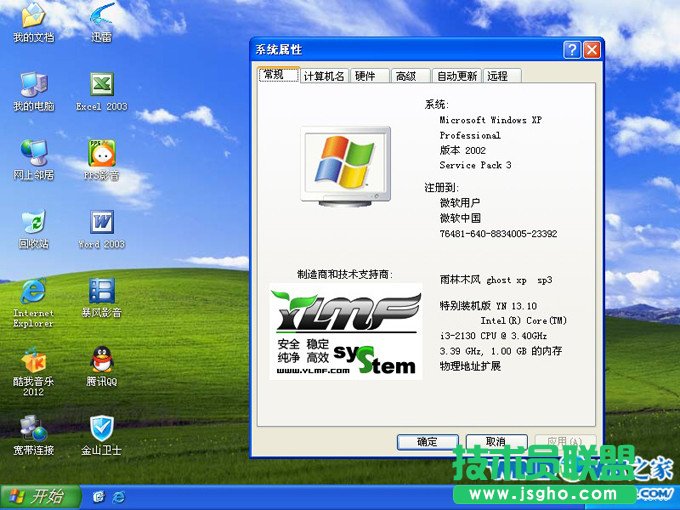Open the PPS影音 desktop icon
Screen dimensions: 680x510
click(x=101, y=155)
